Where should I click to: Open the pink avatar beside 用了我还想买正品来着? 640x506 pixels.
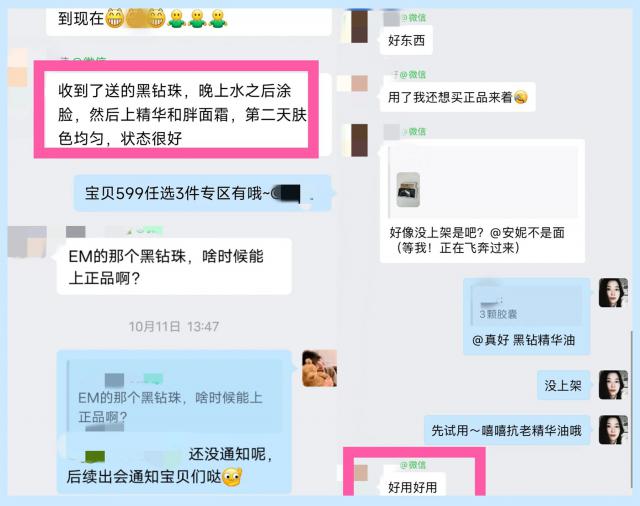click(x=359, y=83)
